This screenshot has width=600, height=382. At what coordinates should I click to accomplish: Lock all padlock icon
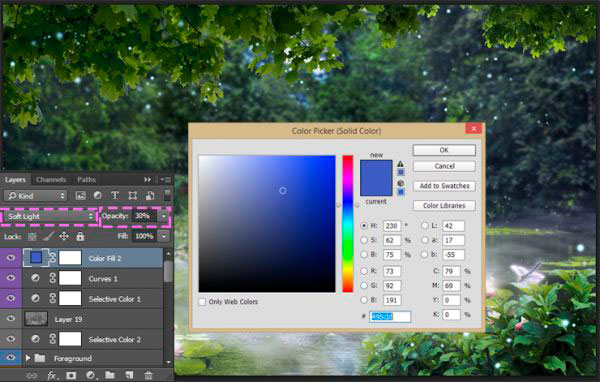(80, 236)
